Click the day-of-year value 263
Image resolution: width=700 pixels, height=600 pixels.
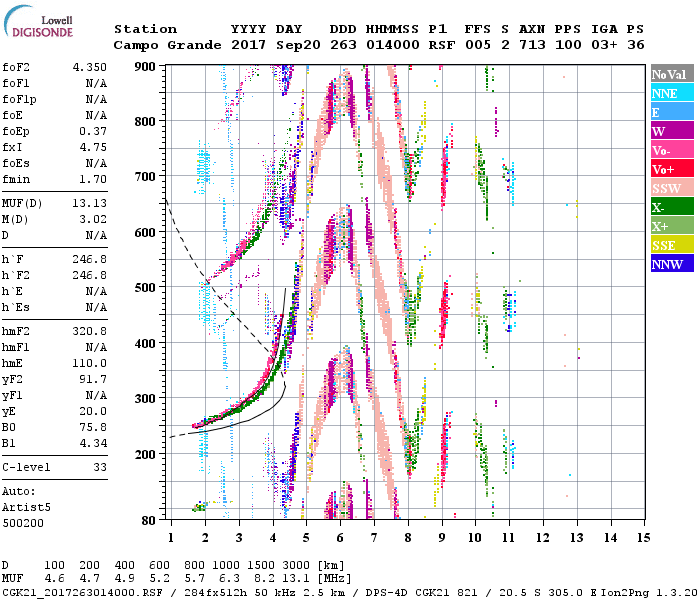coord(343,45)
